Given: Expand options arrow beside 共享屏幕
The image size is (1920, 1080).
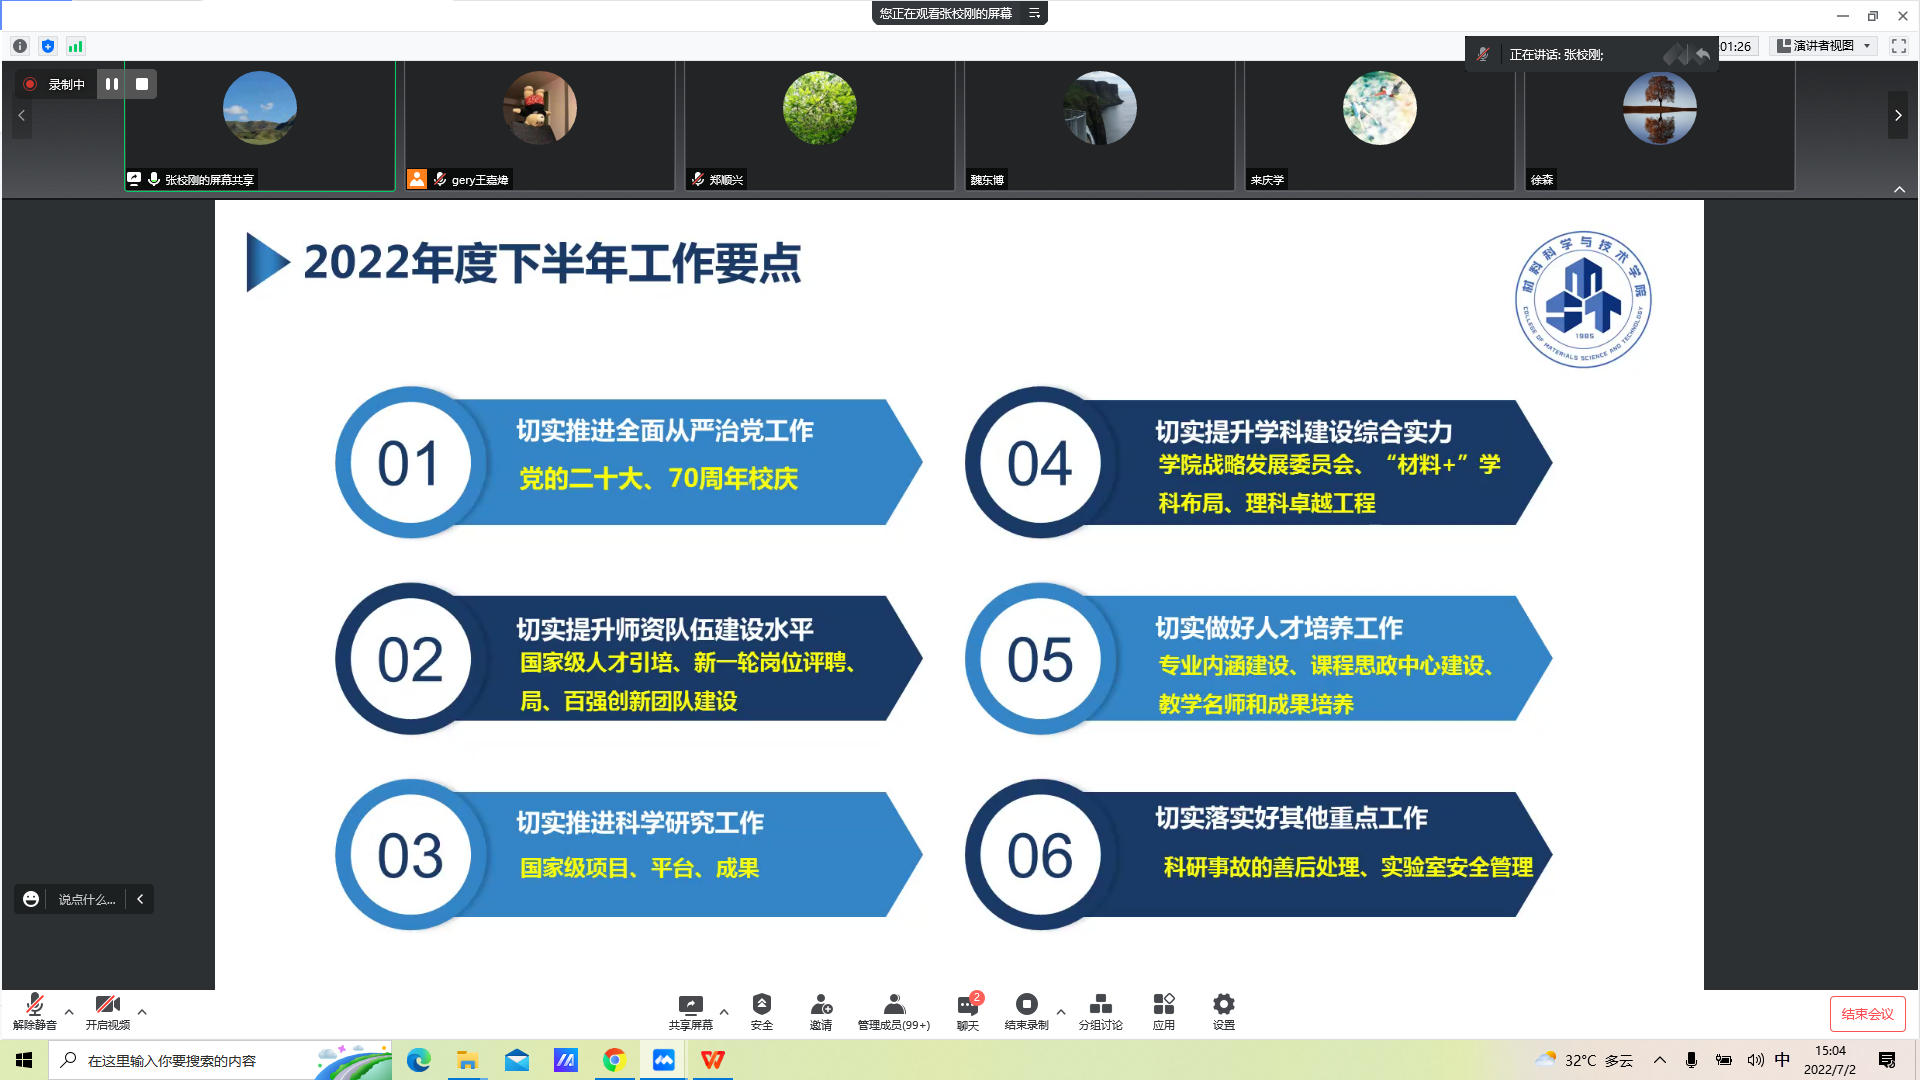Looking at the screenshot, I should coord(724,1012).
